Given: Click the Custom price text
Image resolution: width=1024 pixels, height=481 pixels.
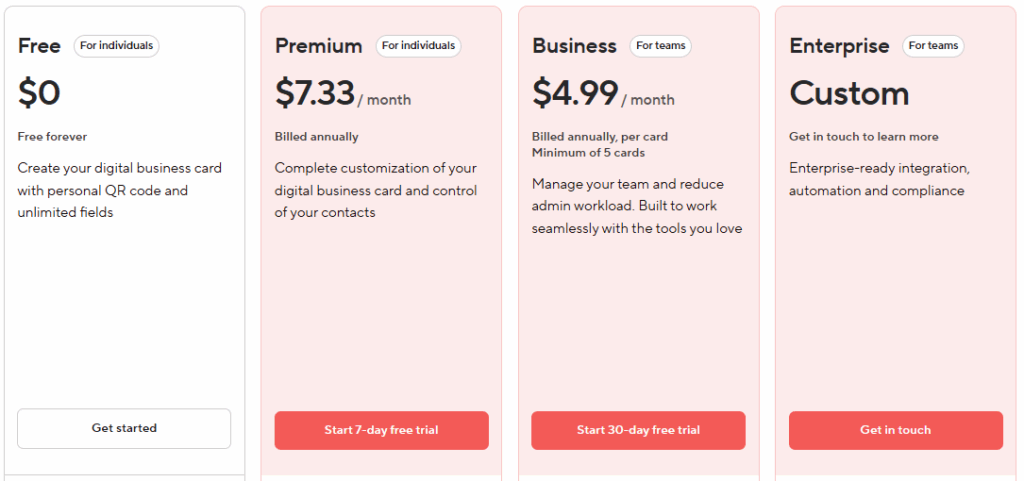Looking at the screenshot, I should tap(849, 93).
